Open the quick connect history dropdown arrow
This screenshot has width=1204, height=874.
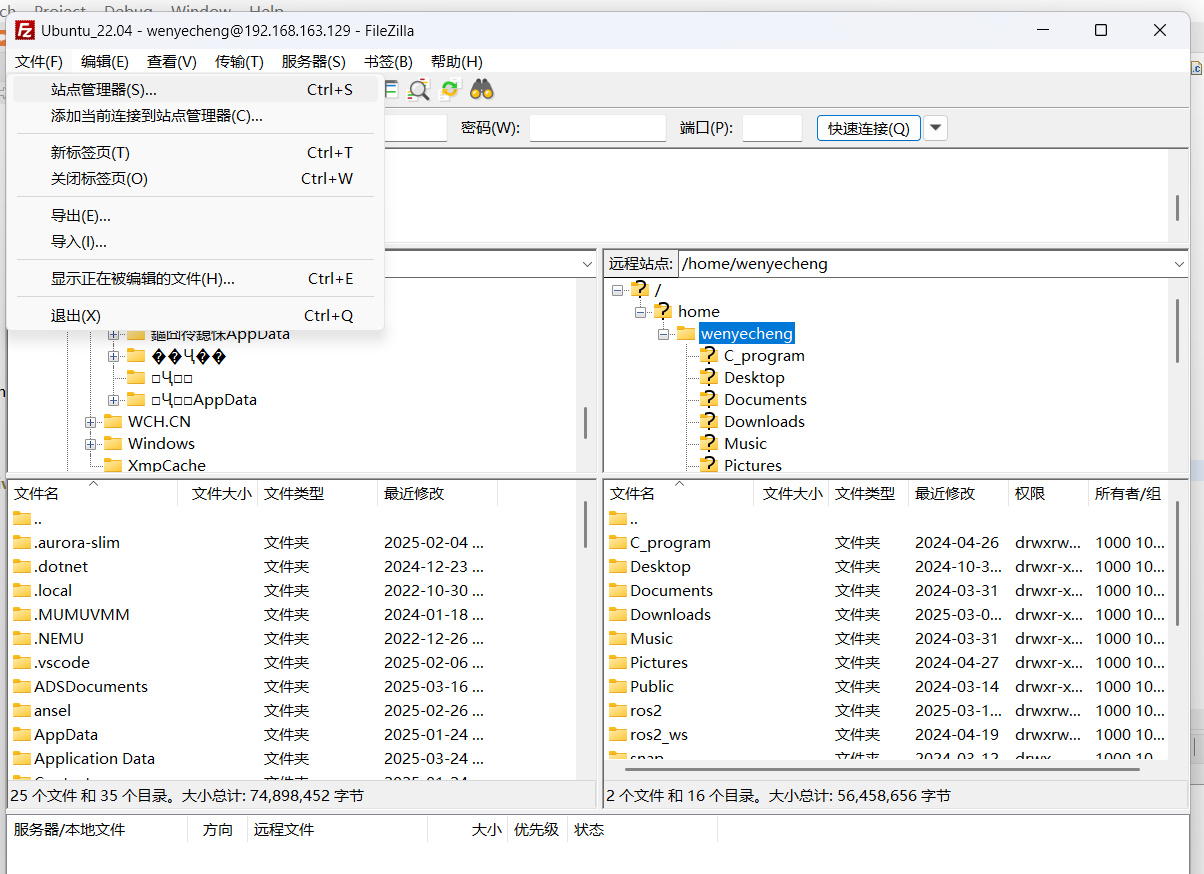(935, 128)
